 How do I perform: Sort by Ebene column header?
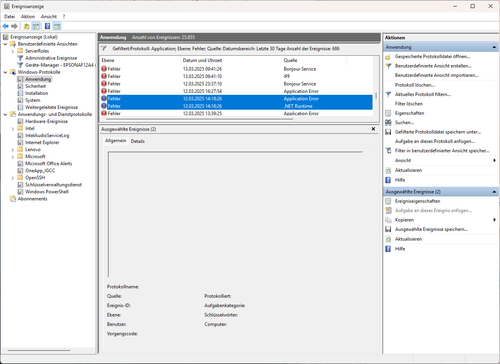(x=140, y=60)
